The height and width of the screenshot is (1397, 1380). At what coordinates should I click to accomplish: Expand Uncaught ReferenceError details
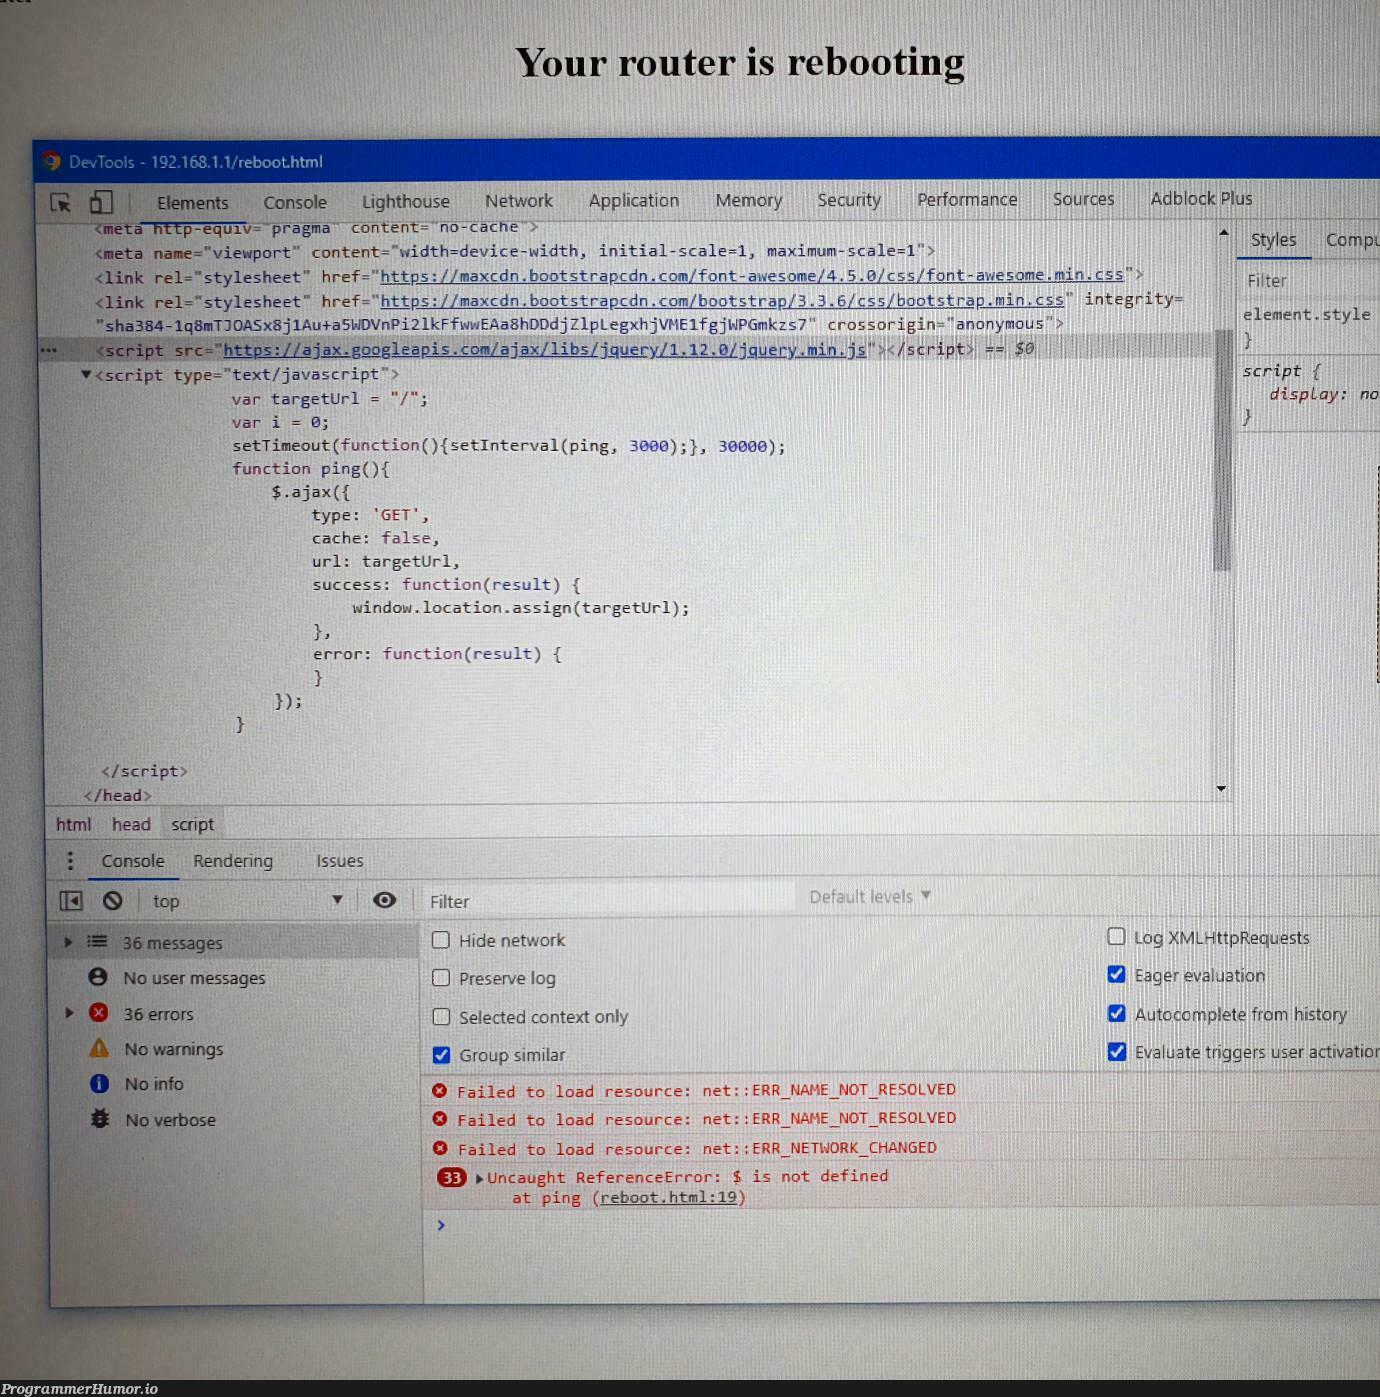[480, 1178]
